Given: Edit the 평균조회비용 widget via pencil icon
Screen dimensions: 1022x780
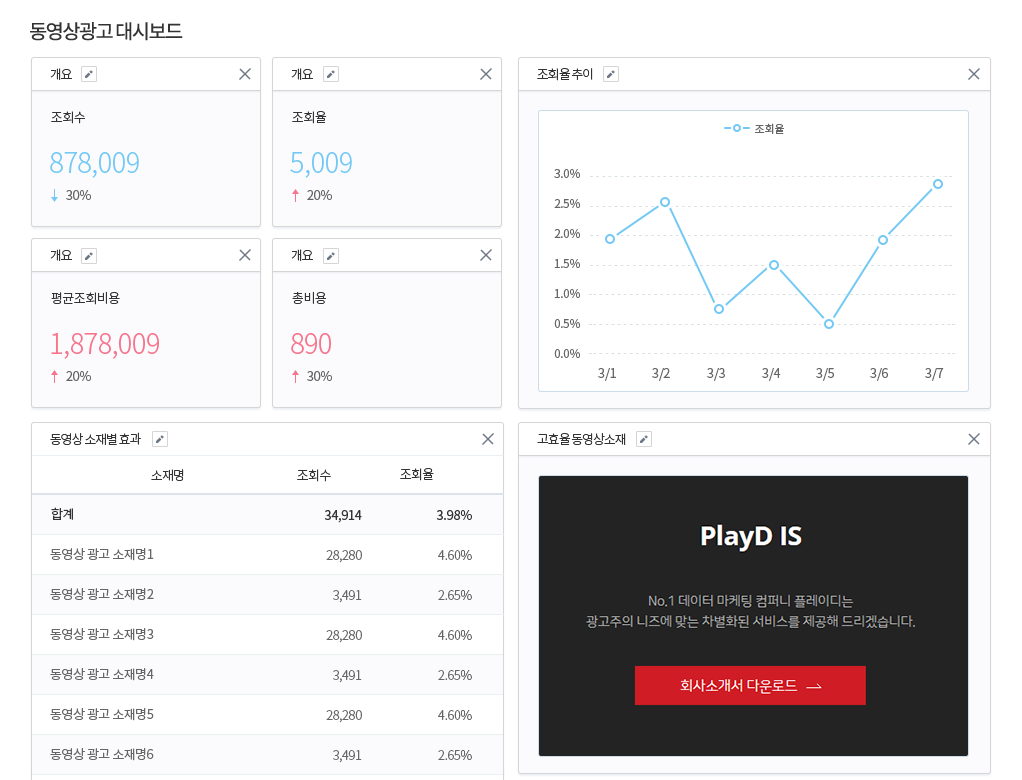Looking at the screenshot, I should coord(89,256).
